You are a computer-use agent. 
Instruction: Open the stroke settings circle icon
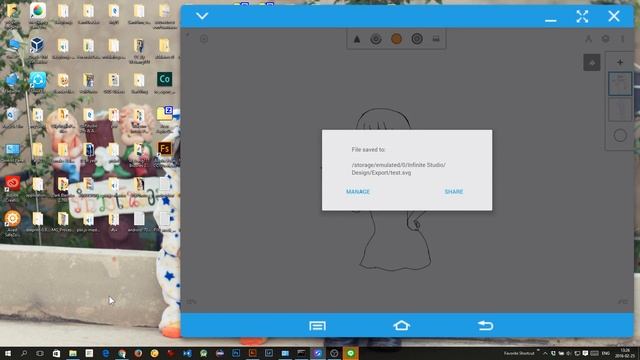click(376, 39)
